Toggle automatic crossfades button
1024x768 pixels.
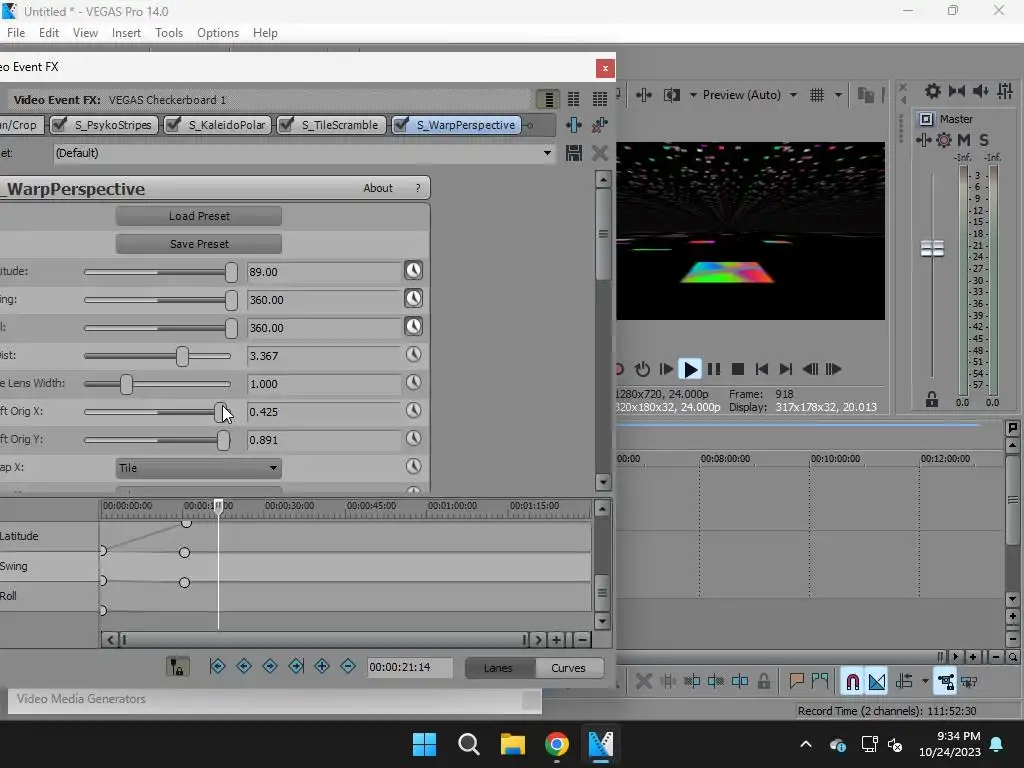coord(876,682)
